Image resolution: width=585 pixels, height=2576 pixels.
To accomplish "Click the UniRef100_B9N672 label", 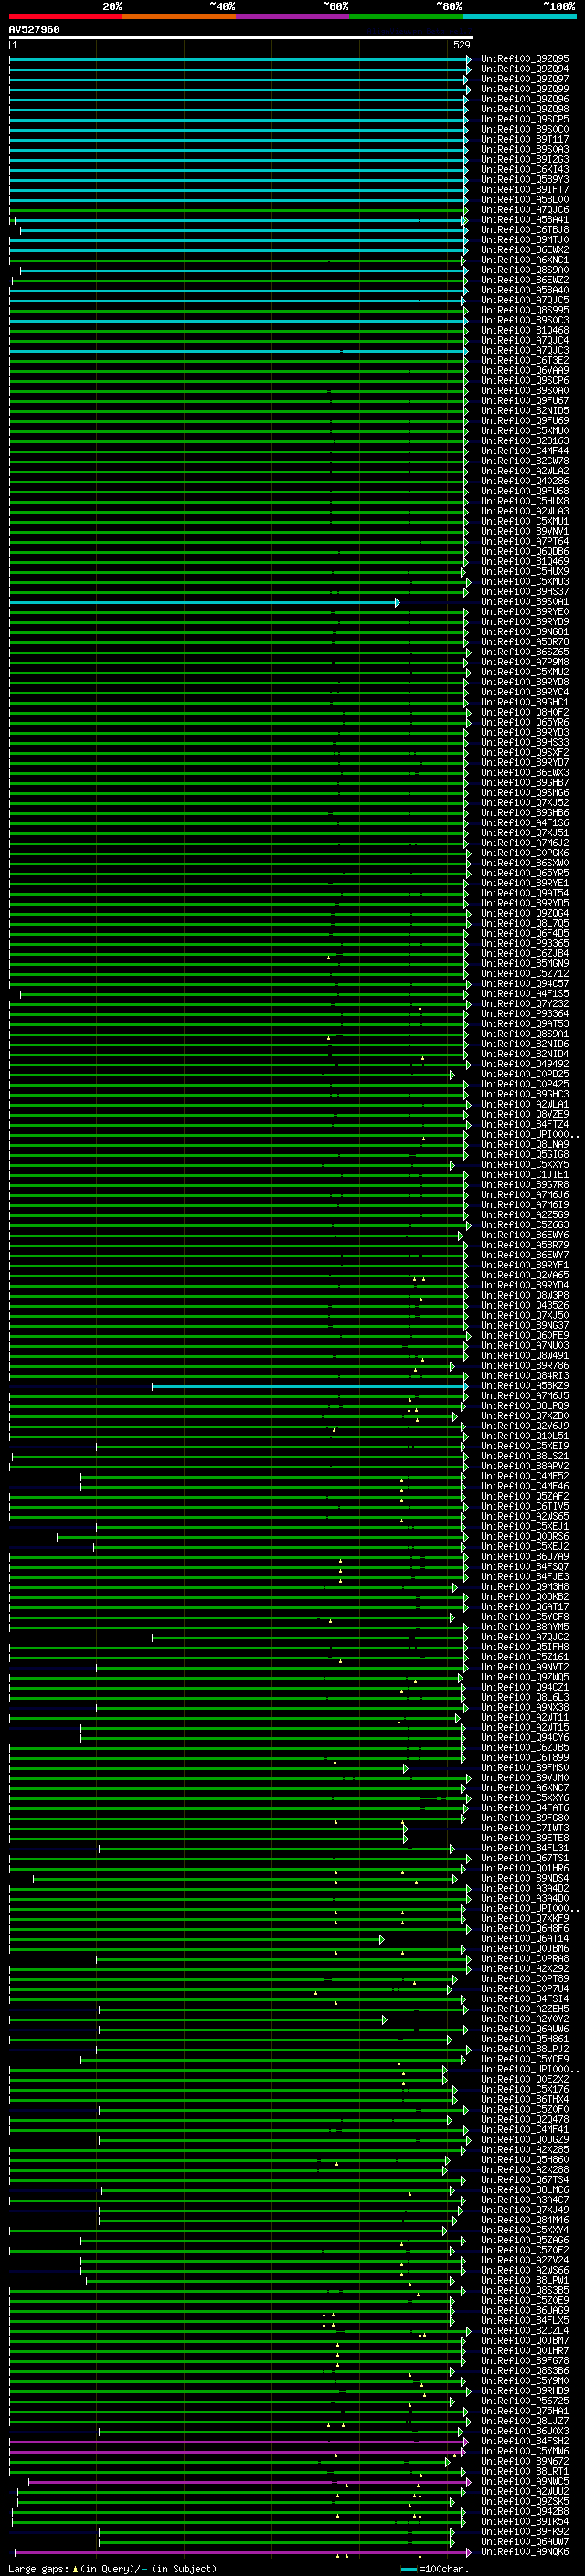I will click(525, 2461).
